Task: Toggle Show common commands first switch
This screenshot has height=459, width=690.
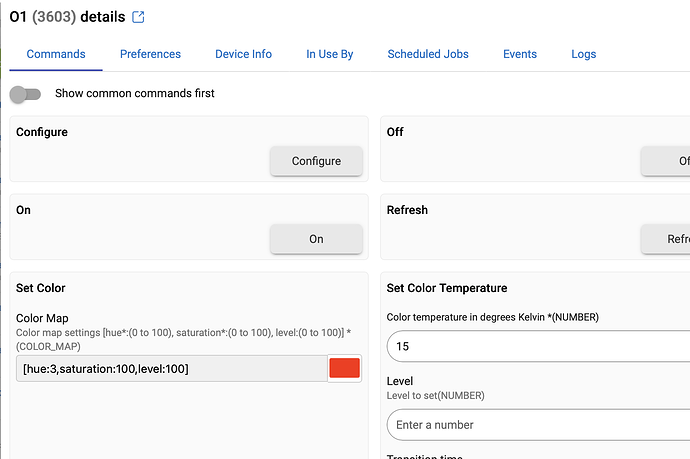Action: (25, 94)
